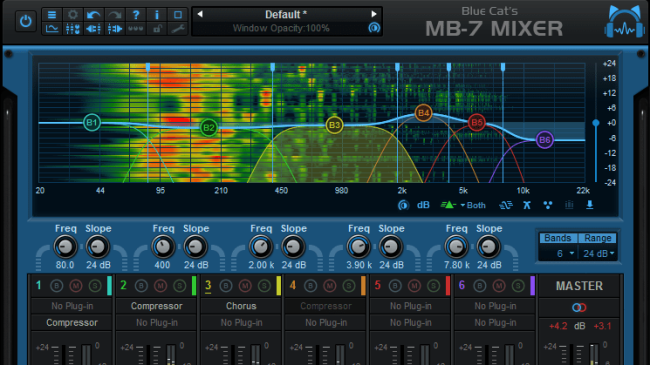Mute band 5 with its M button

point(414,286)
